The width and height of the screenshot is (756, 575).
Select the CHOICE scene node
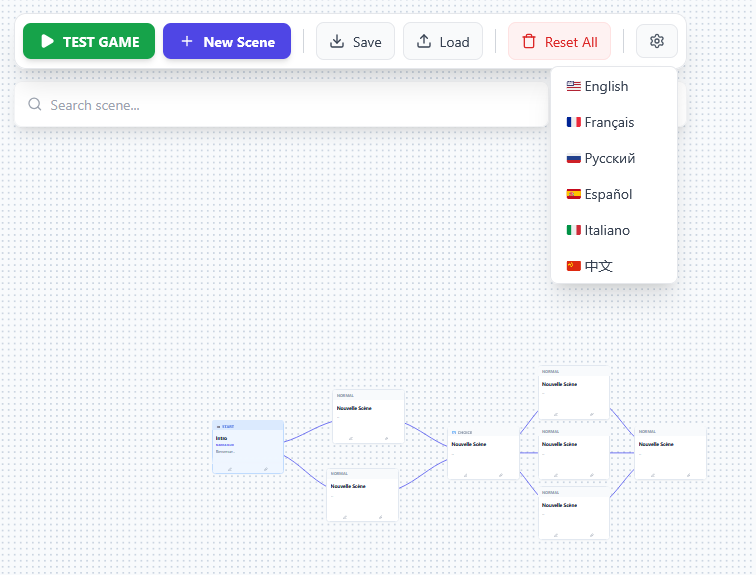[484, 453]
